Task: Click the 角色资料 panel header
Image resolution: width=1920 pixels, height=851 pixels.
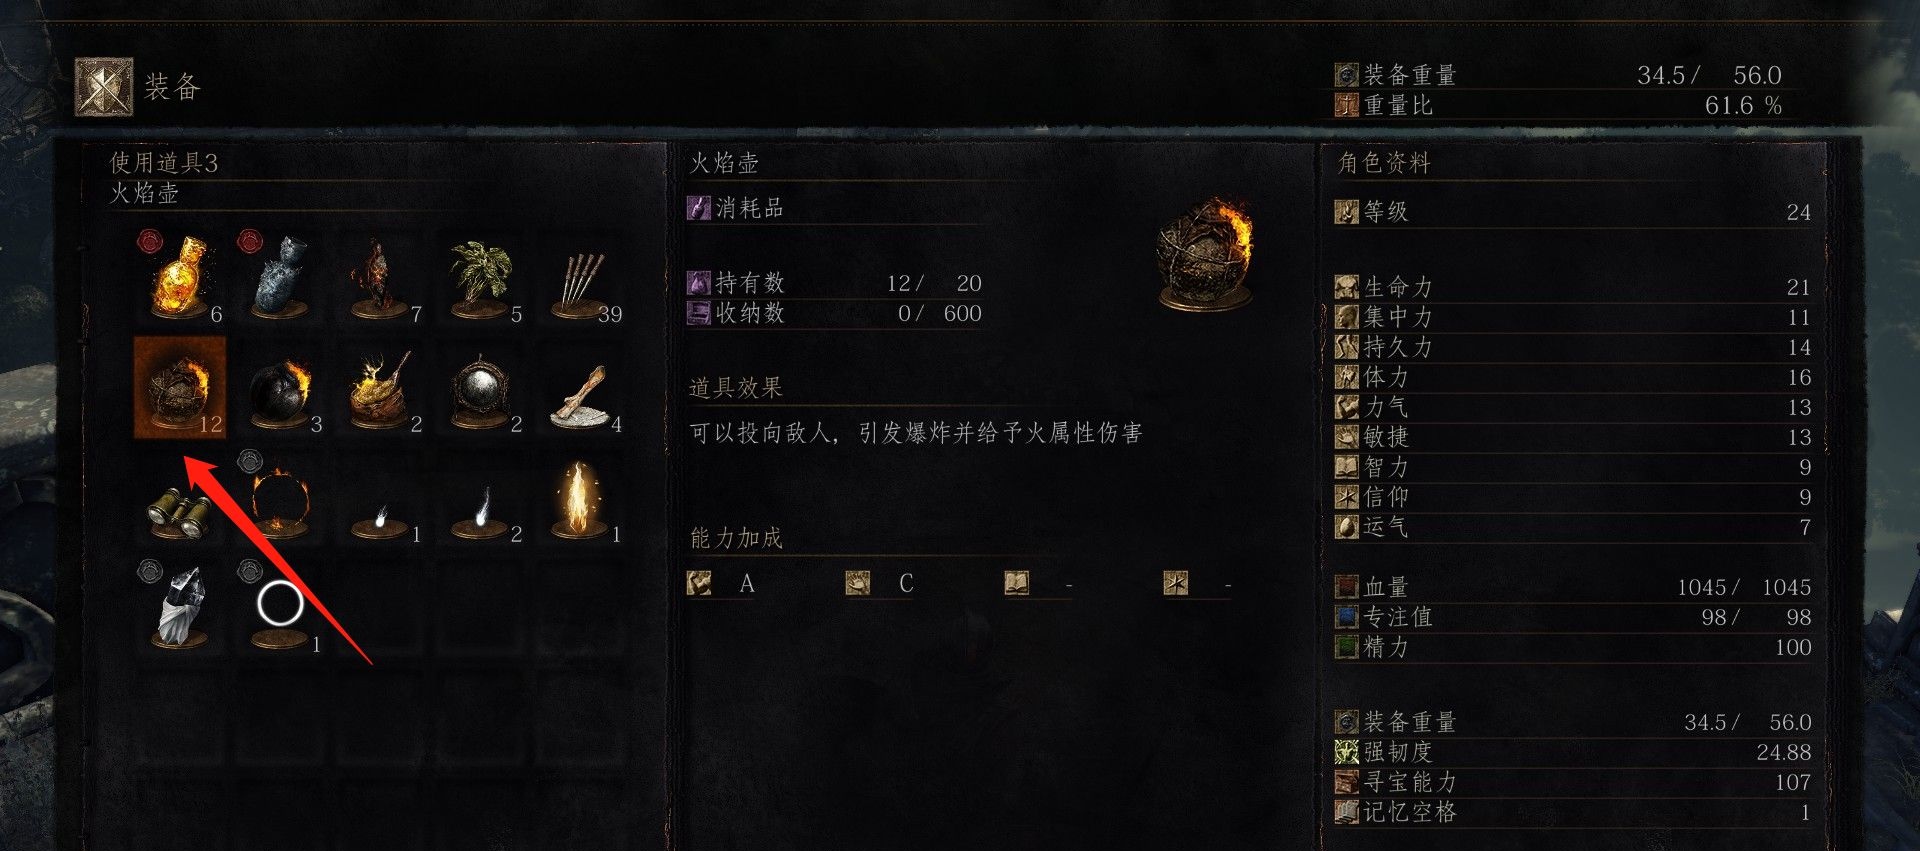Action: pyautogui.click(x=1384, y=163)
